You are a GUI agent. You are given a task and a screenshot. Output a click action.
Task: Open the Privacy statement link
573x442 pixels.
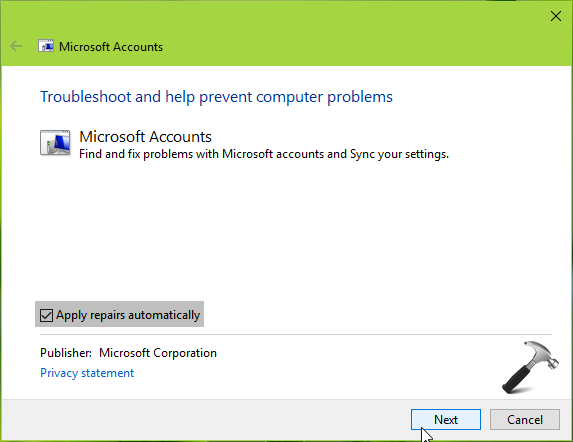tap(87, 373)
